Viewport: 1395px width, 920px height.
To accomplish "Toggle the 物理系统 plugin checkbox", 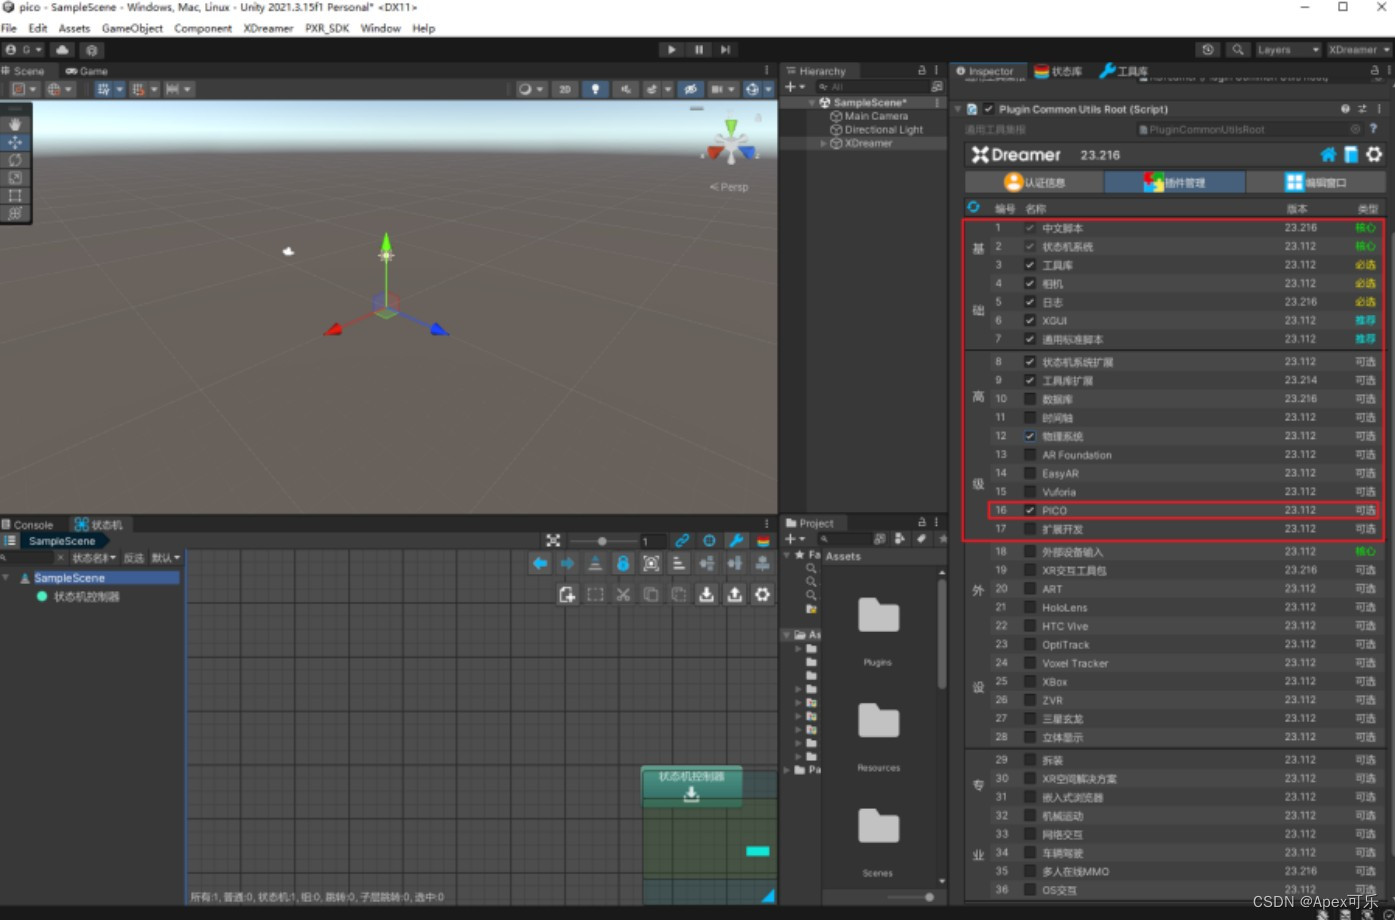I will [x=1030, y=436].
